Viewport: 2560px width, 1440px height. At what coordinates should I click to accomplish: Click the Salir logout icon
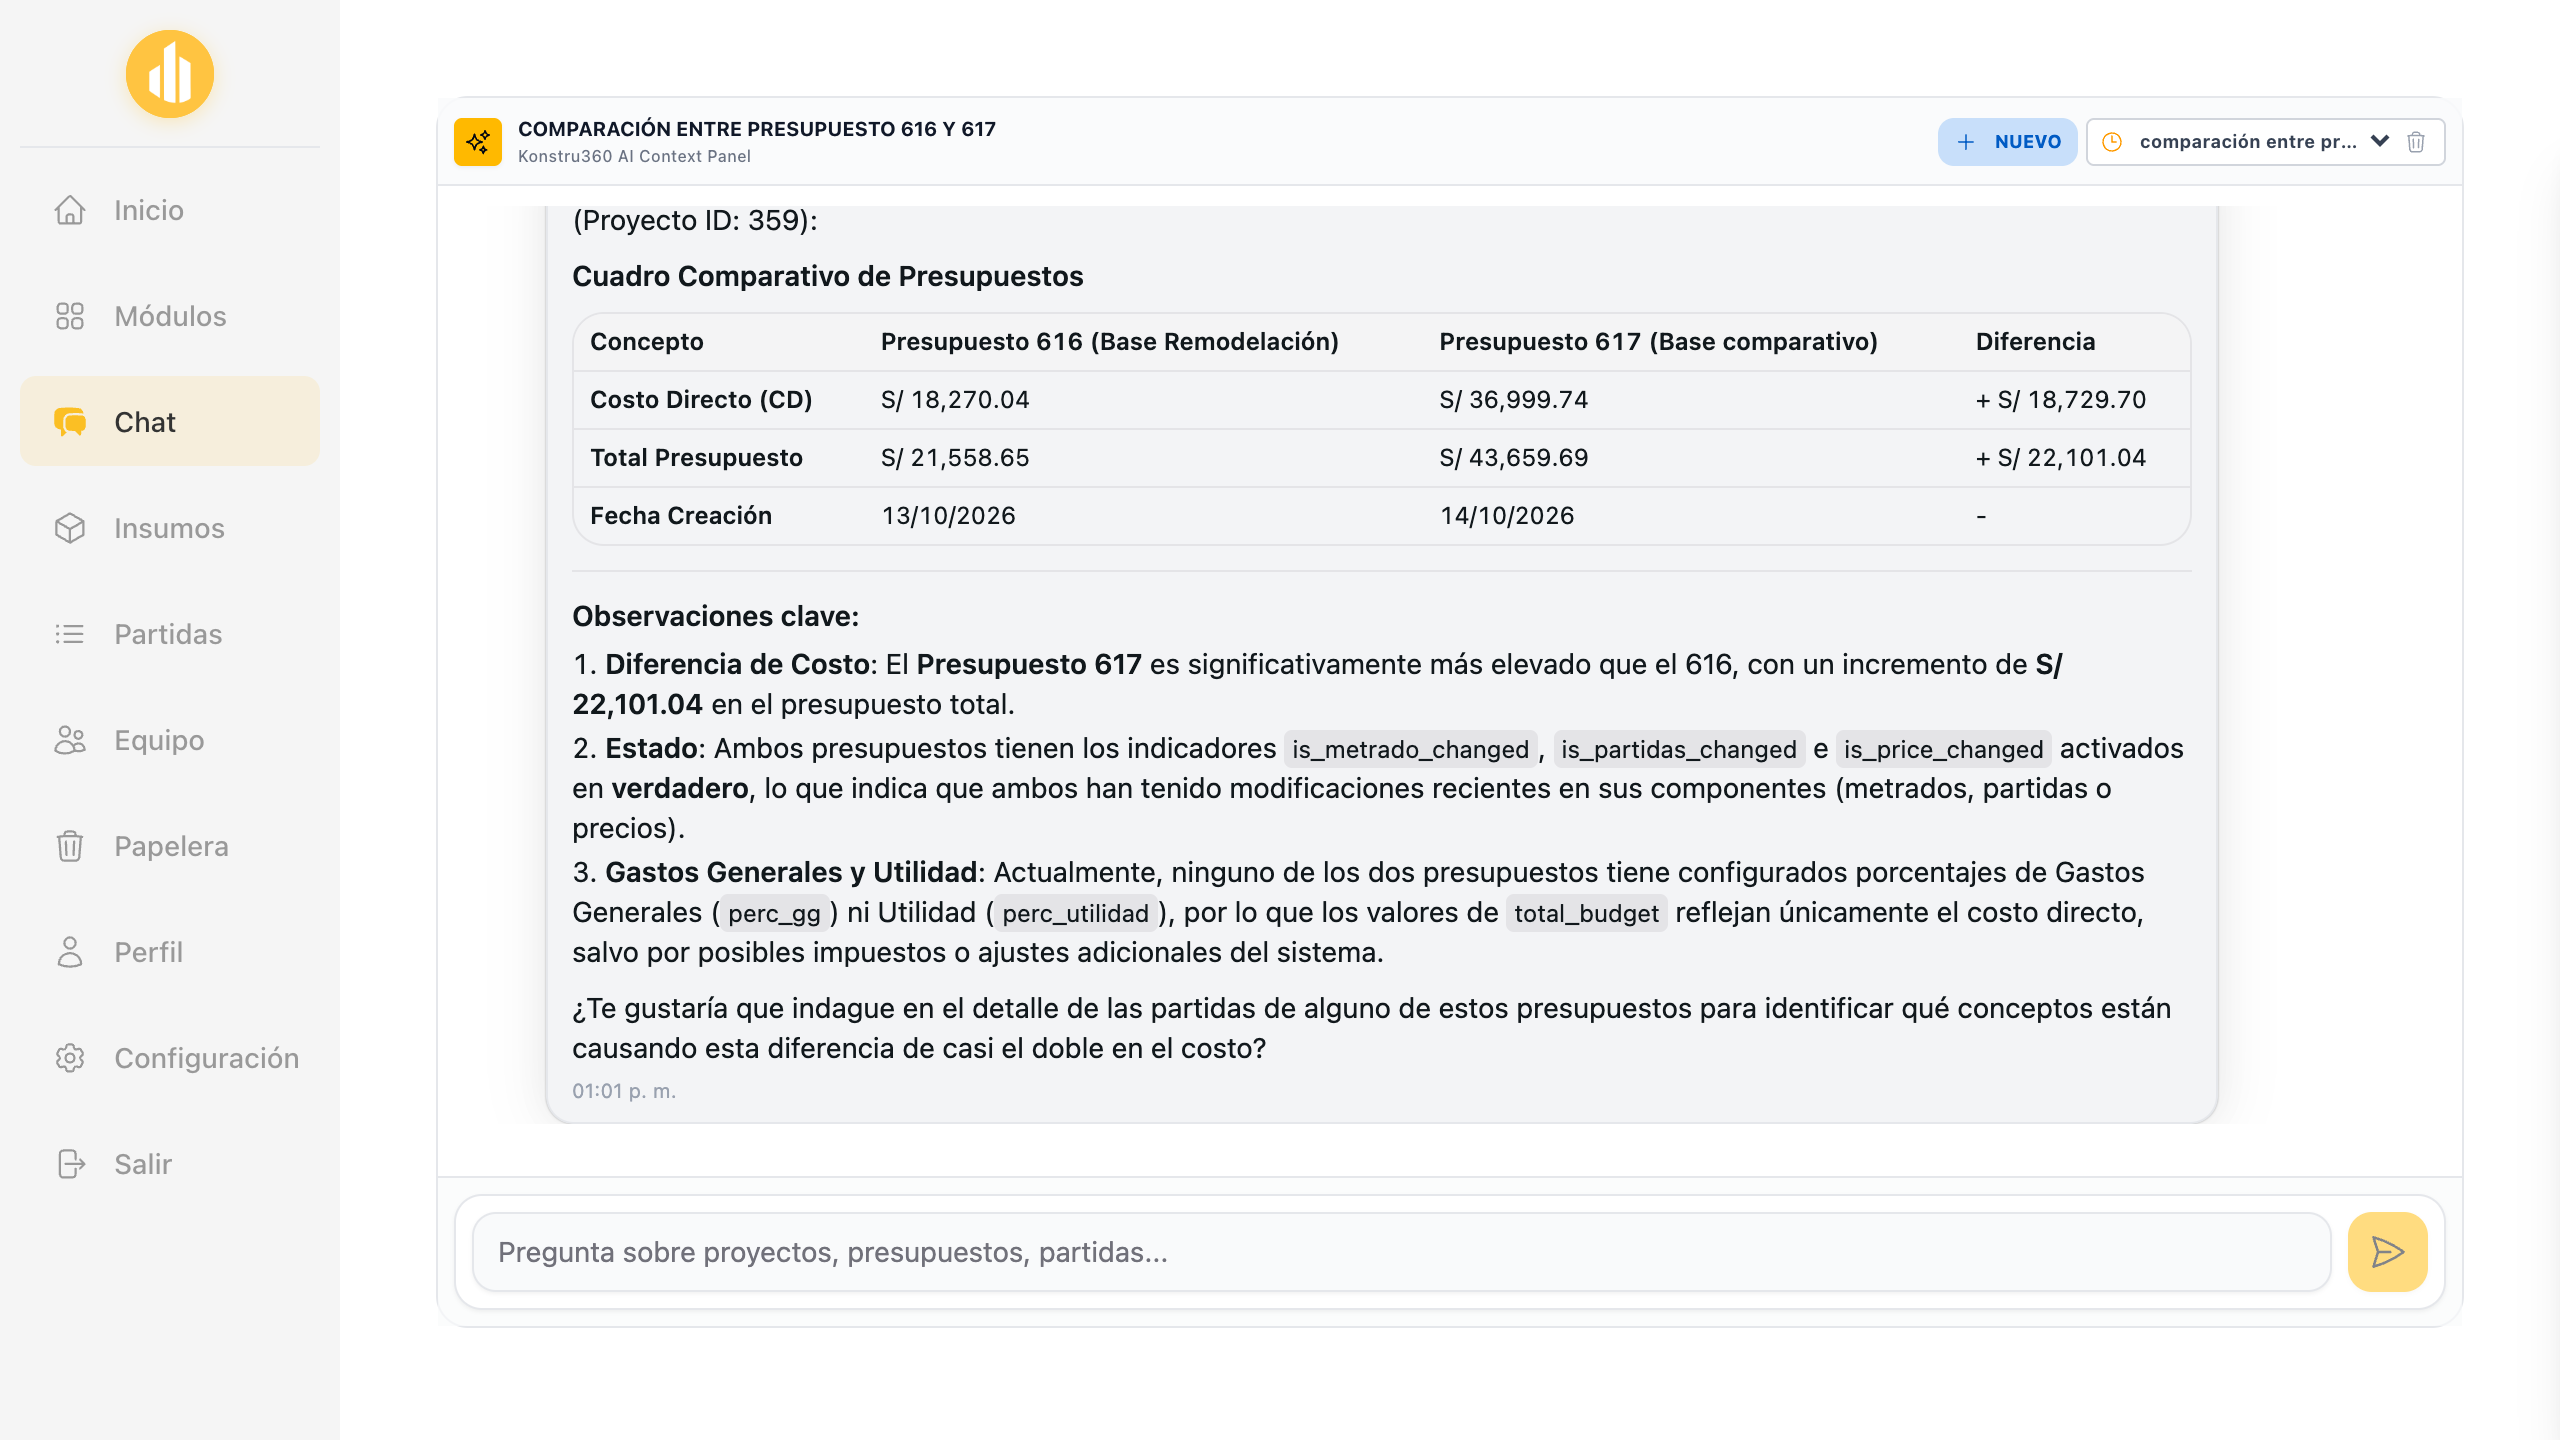(x=70, y=1164)
